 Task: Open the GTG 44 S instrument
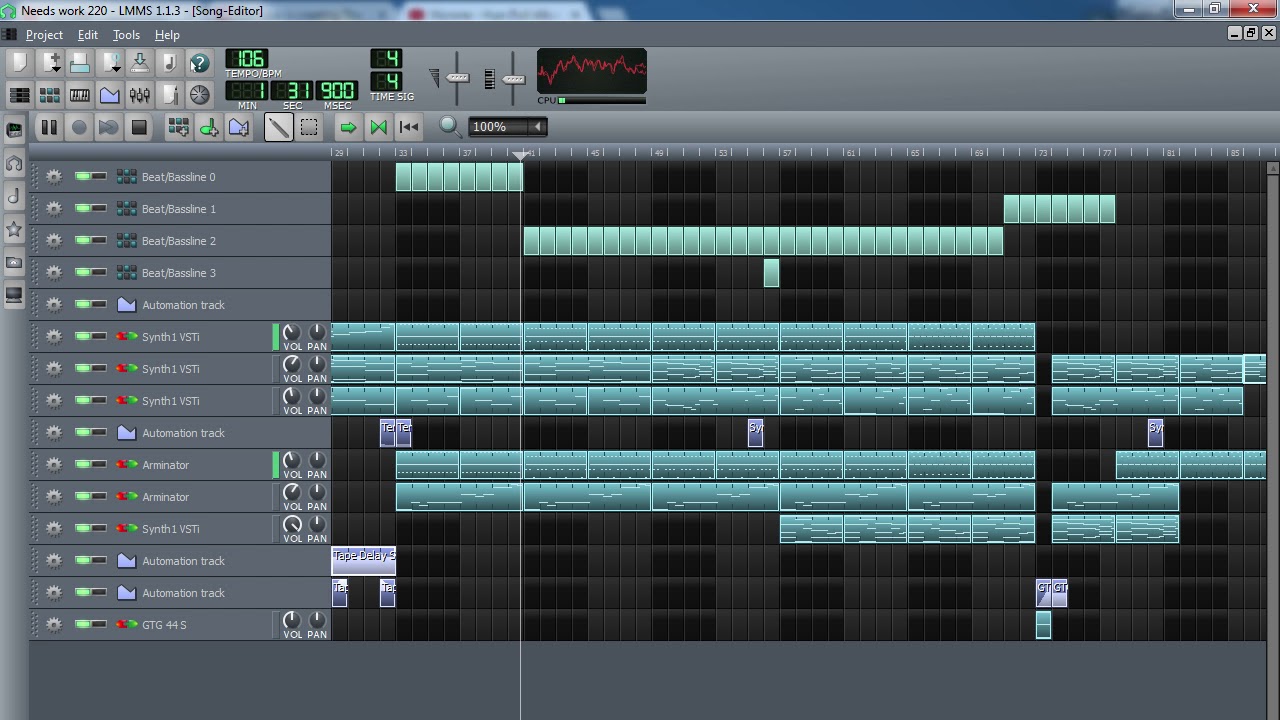[x=164, y=625]
